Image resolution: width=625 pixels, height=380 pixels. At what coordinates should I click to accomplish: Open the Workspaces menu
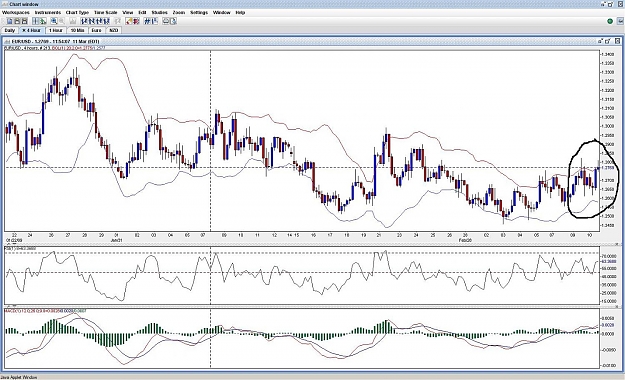16,12
